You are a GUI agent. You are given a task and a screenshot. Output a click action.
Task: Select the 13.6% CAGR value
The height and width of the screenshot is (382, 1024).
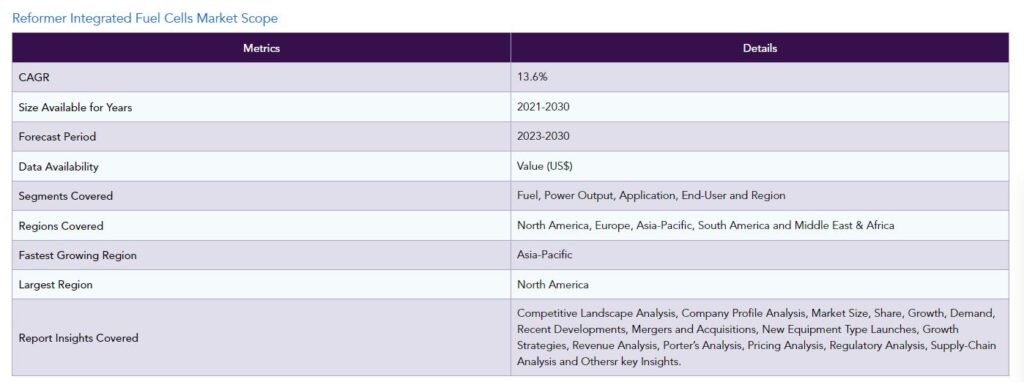pos(532,77)
